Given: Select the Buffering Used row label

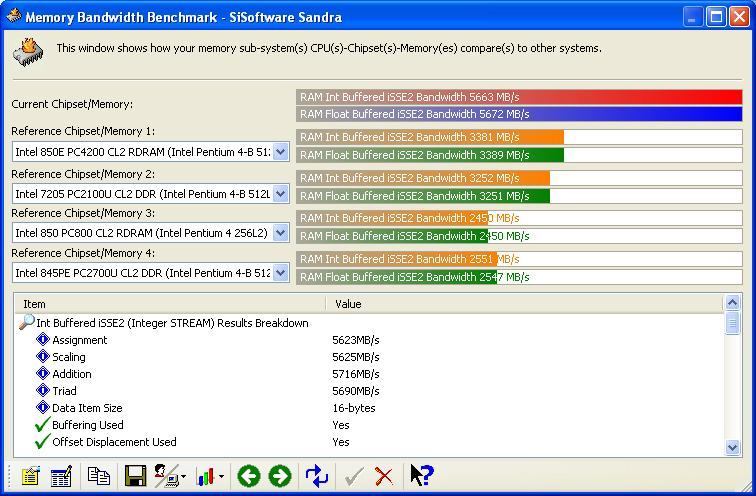Looking at the screenshot, I should (88, 425).
